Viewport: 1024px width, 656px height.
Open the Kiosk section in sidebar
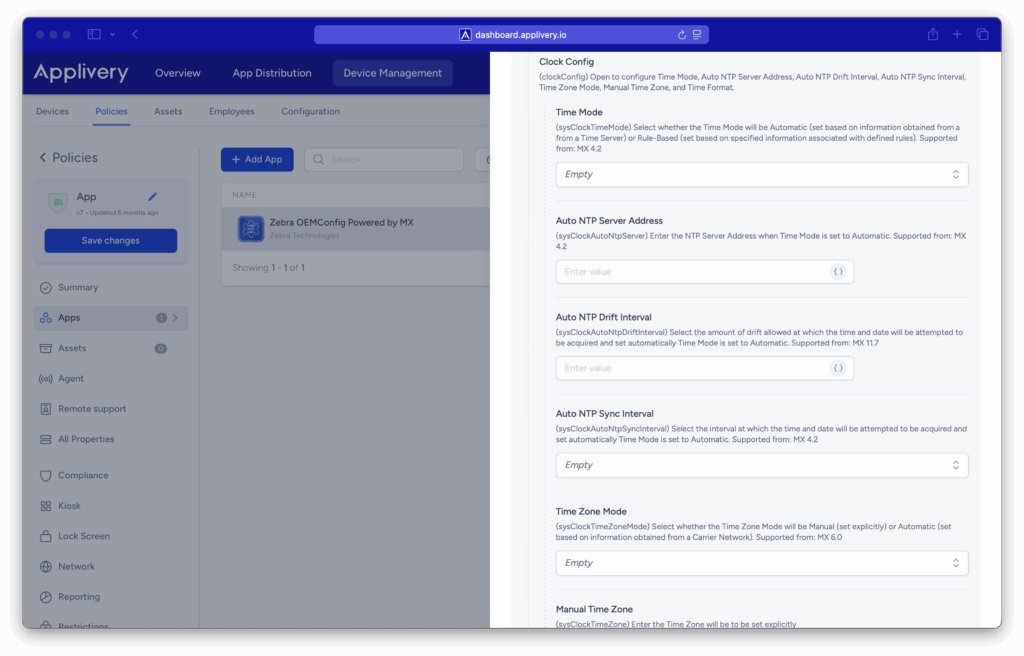(x=69, y=506)
